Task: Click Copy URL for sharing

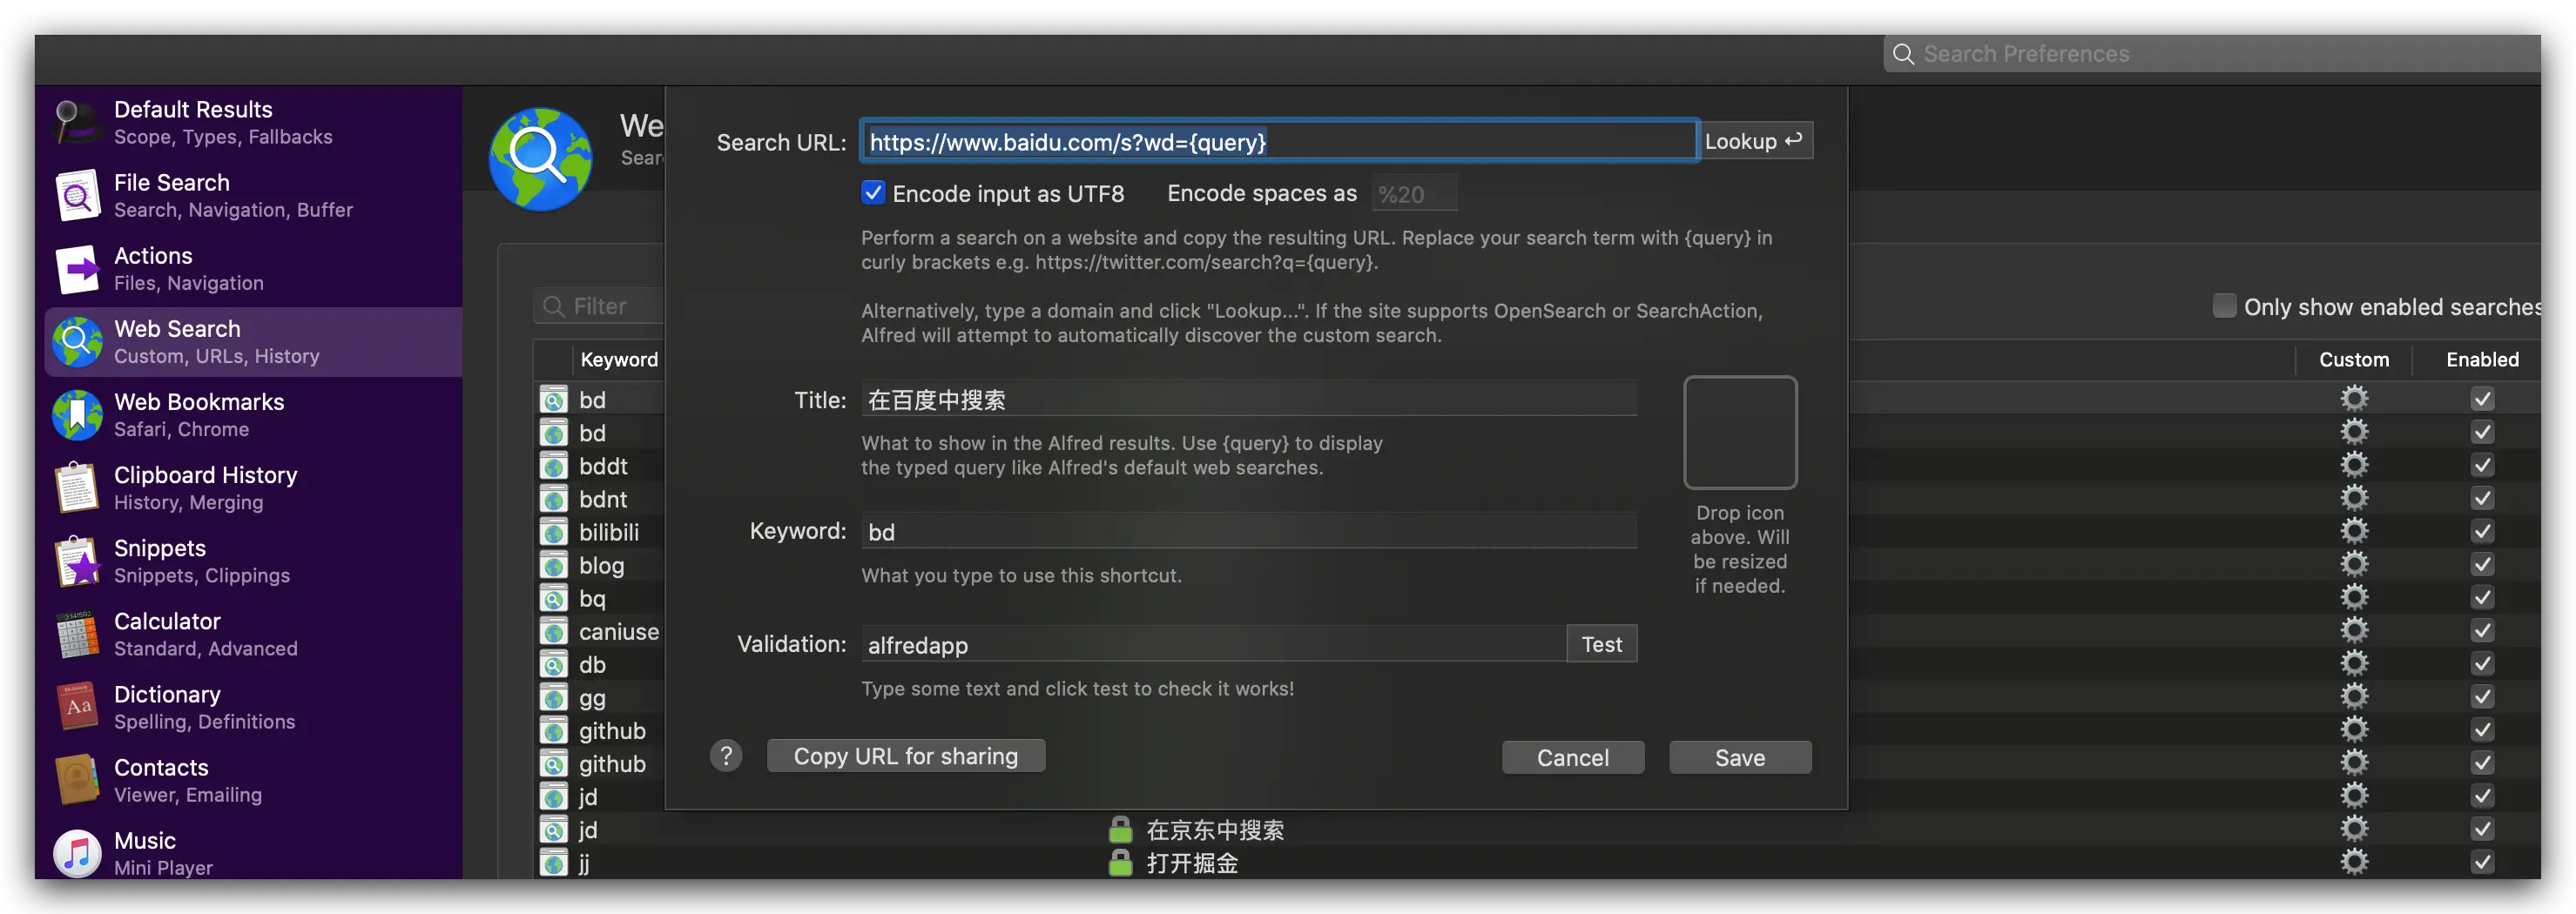Action: pyautogui.click(x=905, y=756)
